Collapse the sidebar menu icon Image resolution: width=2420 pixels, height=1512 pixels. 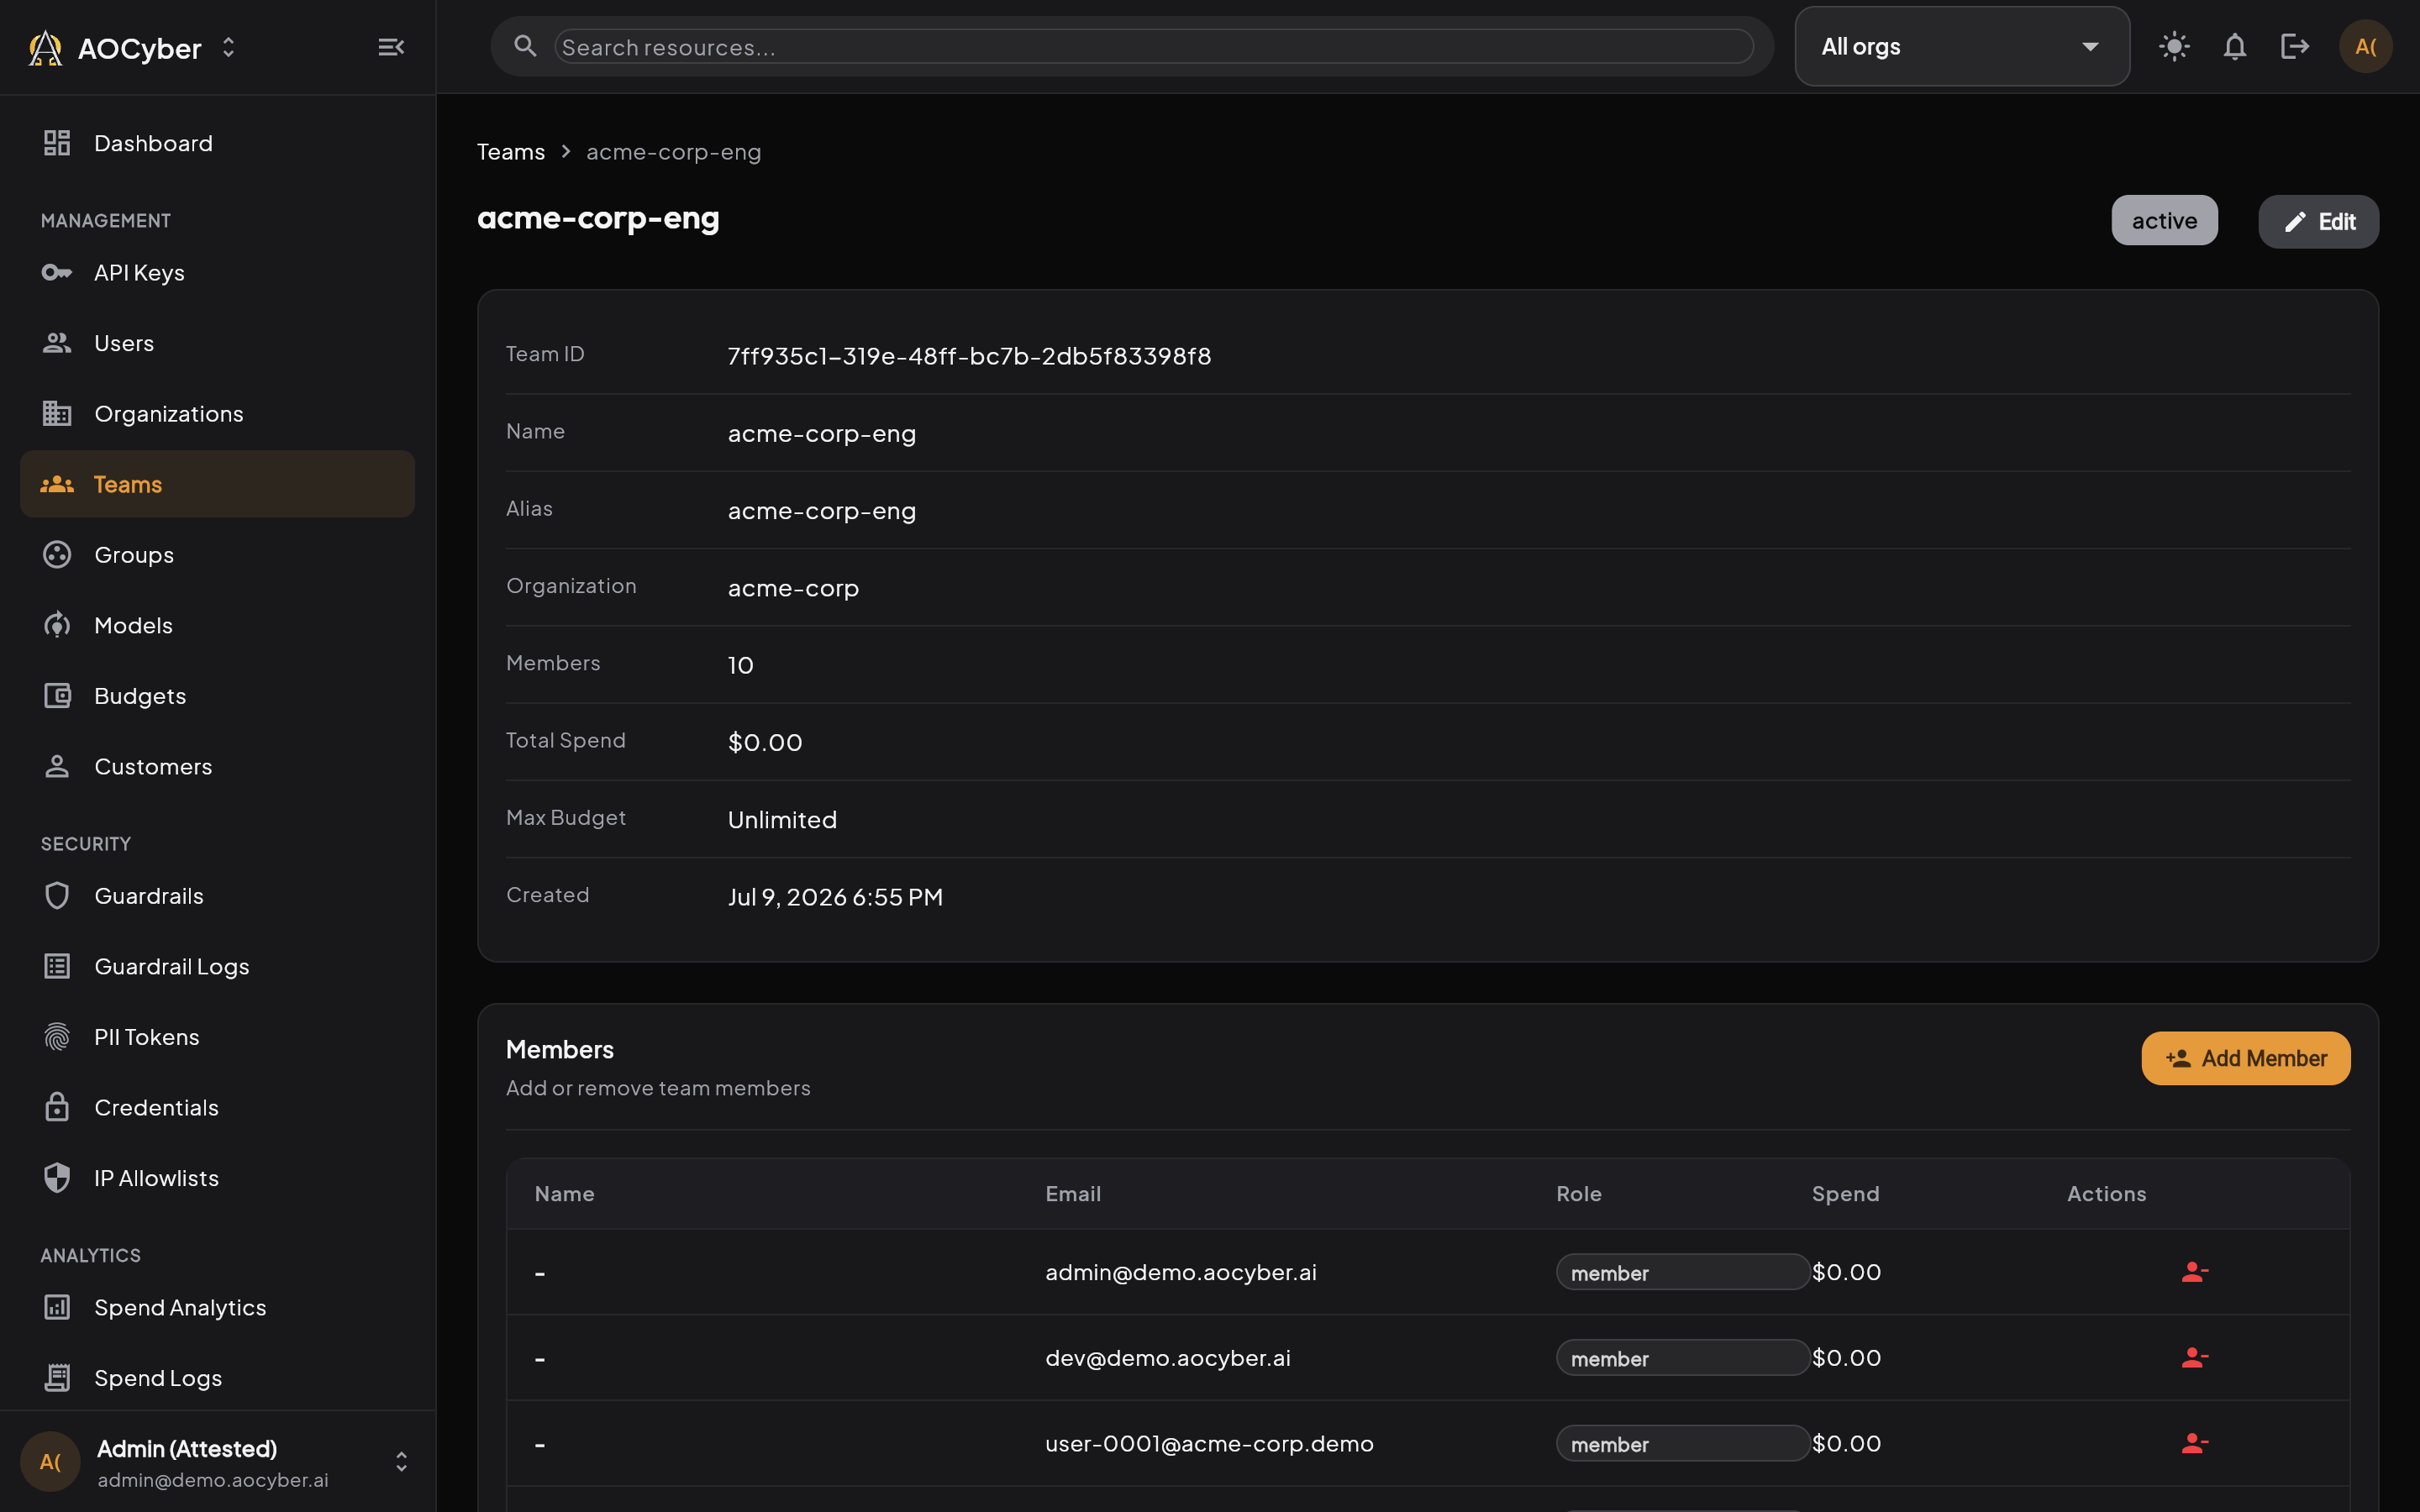(x=391, y=47)
